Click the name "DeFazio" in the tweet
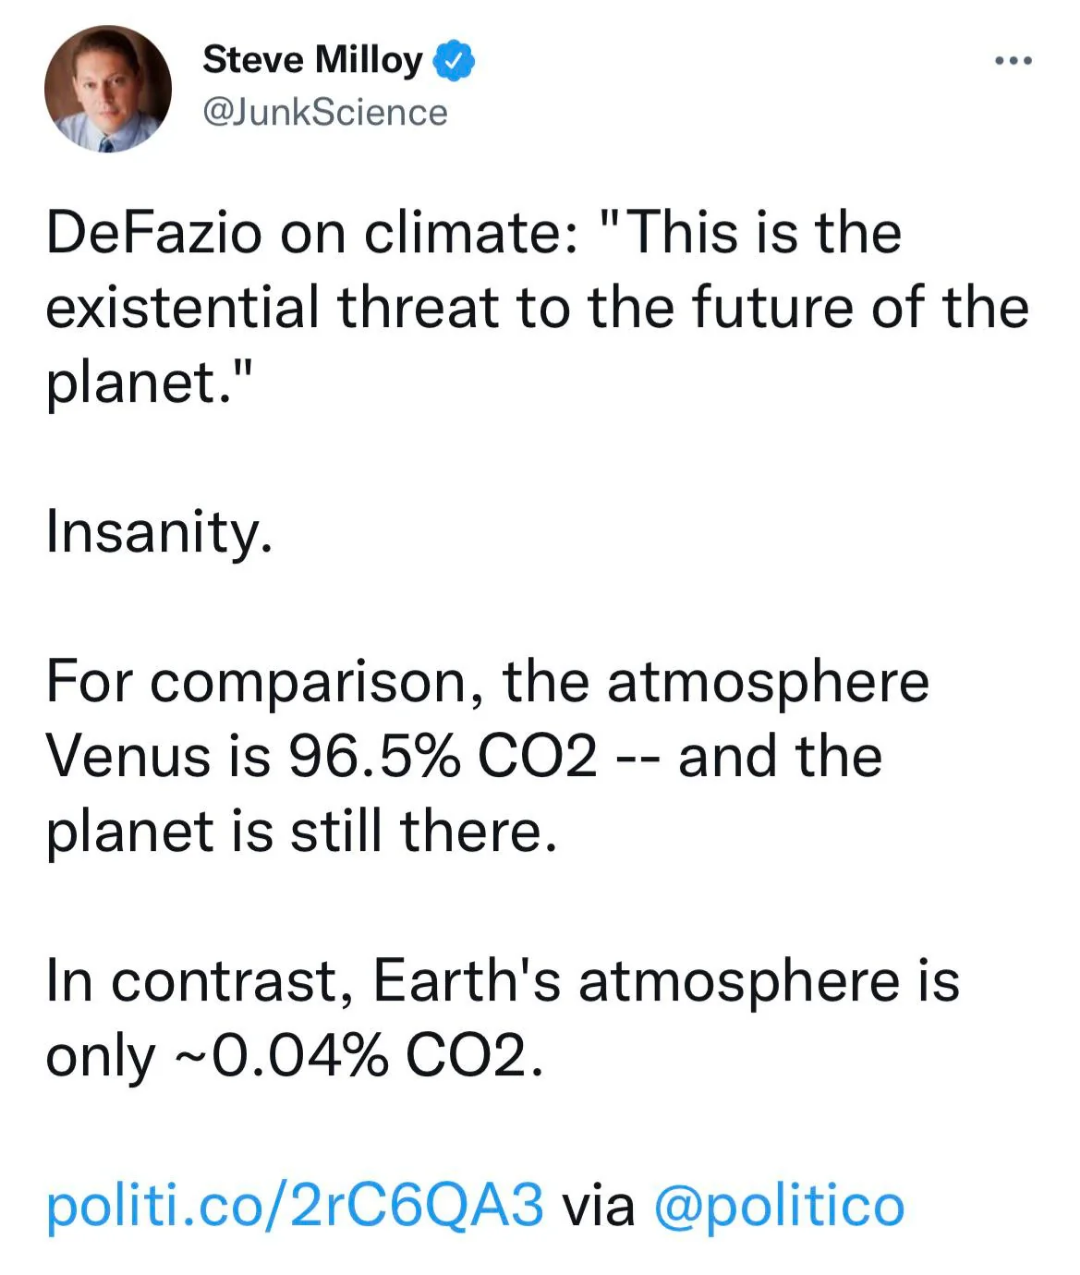This screenshot has width=1080, height=1275. point(154,232)
